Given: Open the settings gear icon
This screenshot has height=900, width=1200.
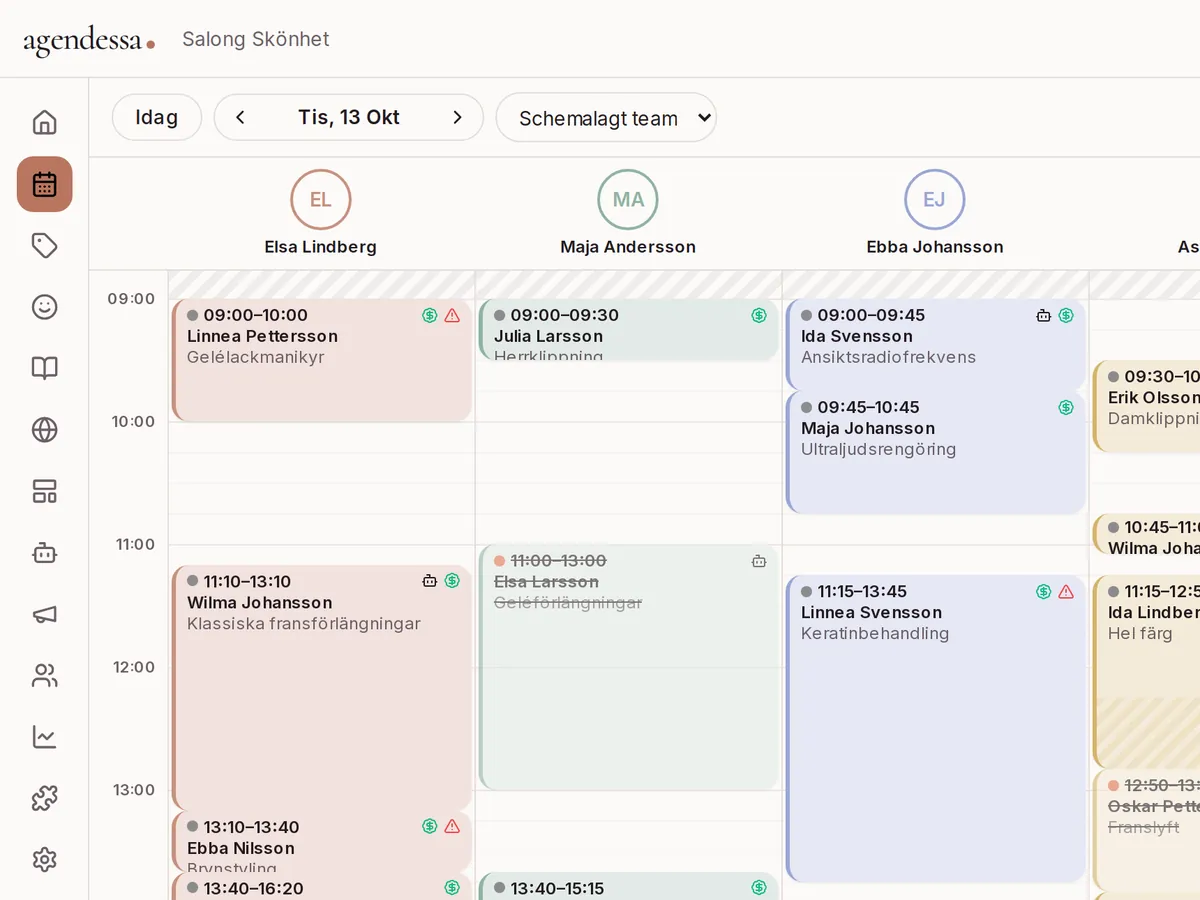Looking at the screenshot, I should click(x=44, y=860).
